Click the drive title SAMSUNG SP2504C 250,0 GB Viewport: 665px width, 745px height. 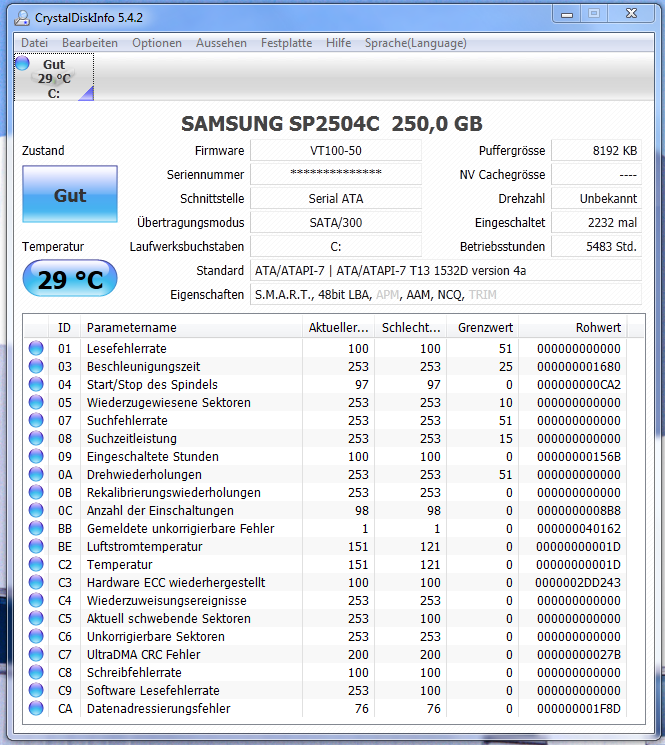[x=332, y=124]
